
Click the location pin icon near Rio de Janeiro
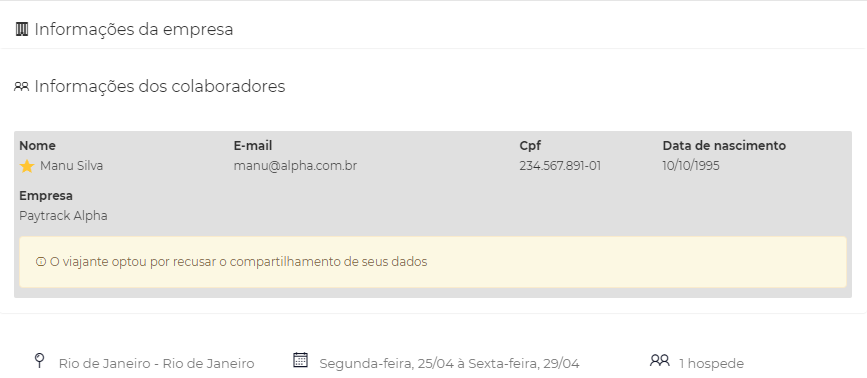pyautogui.click(x=39, y=361)
